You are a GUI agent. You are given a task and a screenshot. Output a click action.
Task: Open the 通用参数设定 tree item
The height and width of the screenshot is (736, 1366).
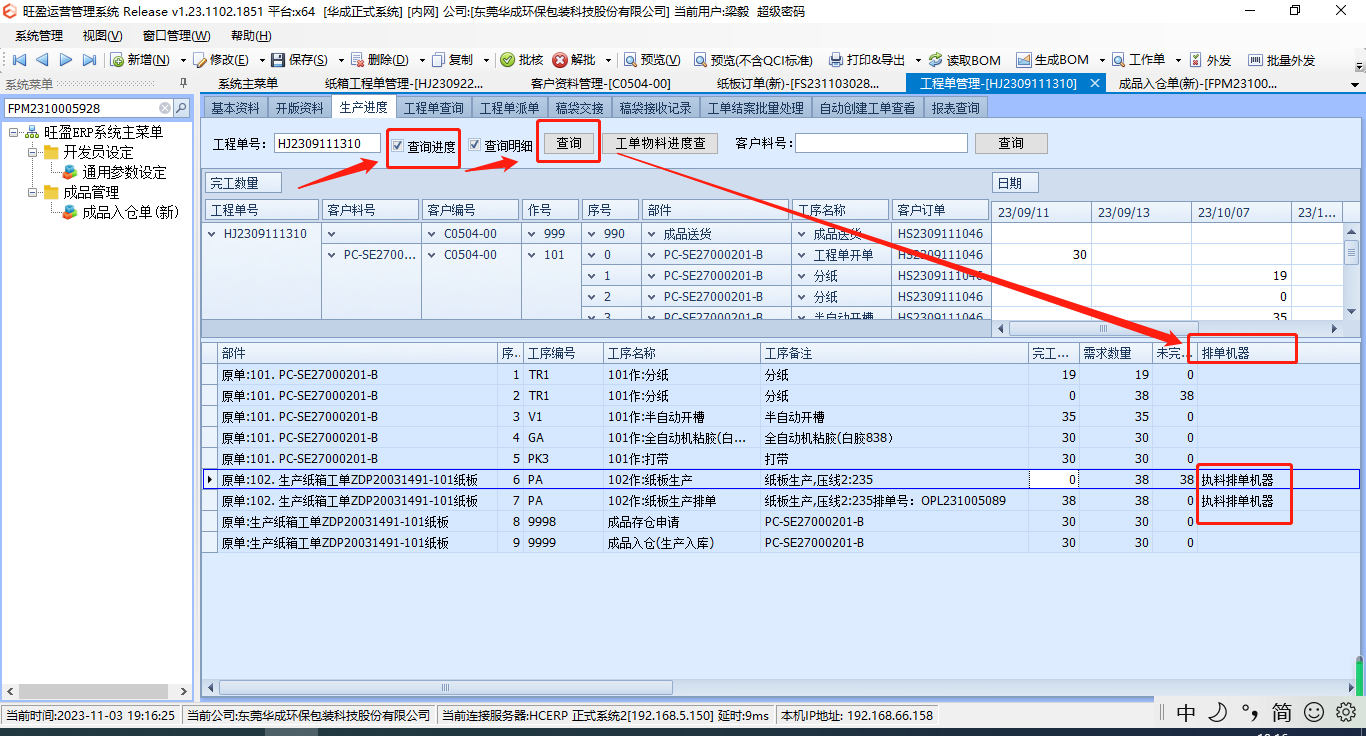click(124, 172)
